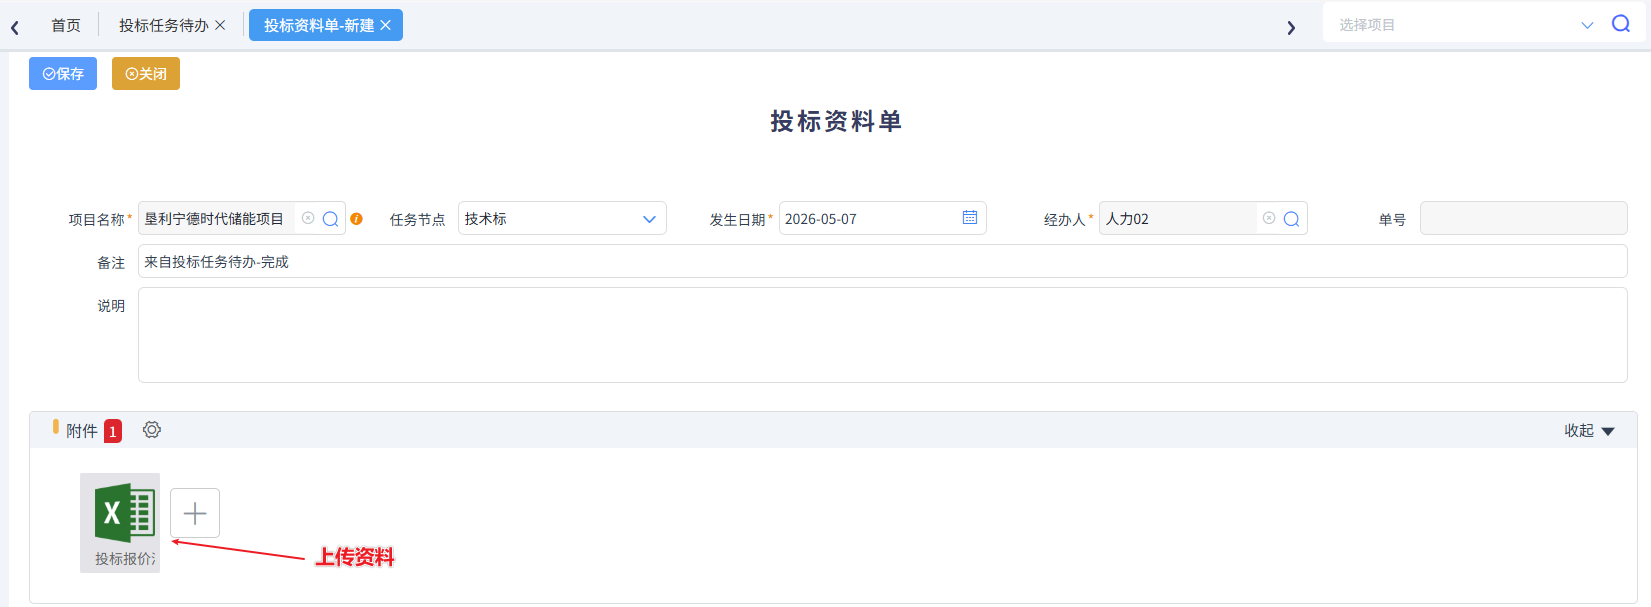Image resolution: width=1651 pixels, height=607 pixels.
Task: Click the 单号 field
Action: tap(1524, 219)
